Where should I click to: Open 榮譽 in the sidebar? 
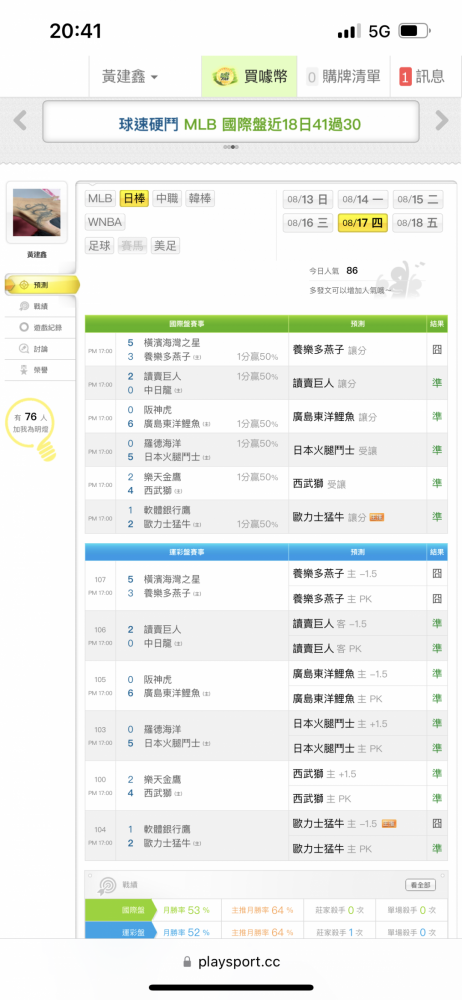(40, 369)
